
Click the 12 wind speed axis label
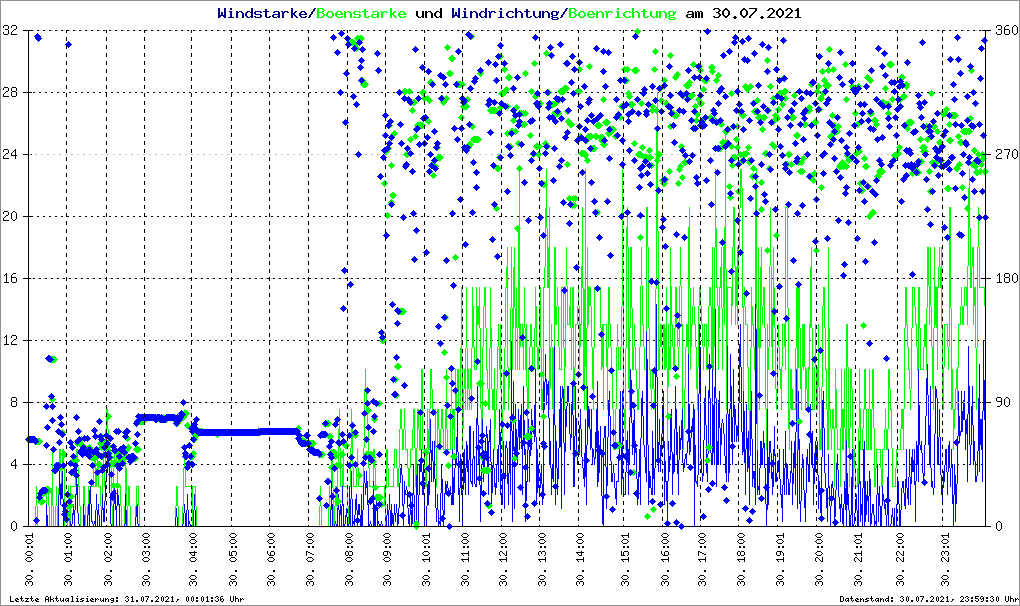point(11,341)
